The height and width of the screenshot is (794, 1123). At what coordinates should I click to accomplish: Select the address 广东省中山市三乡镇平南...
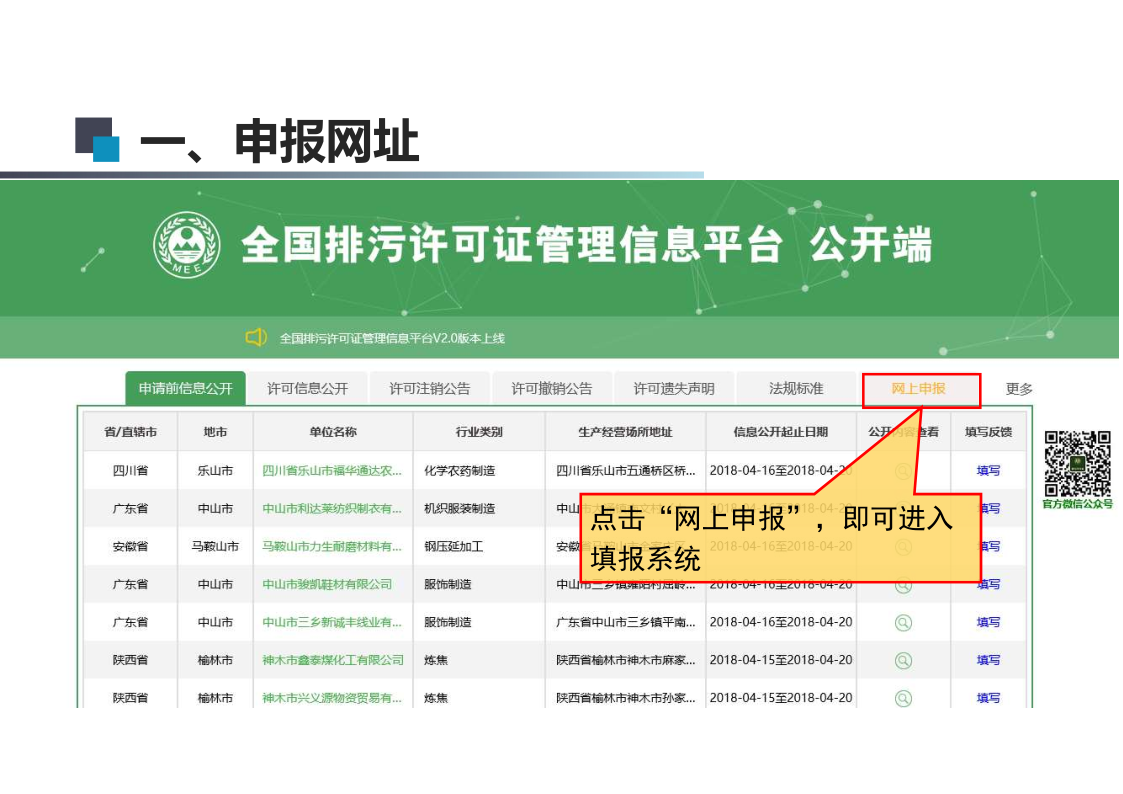(x=626, y=623)
